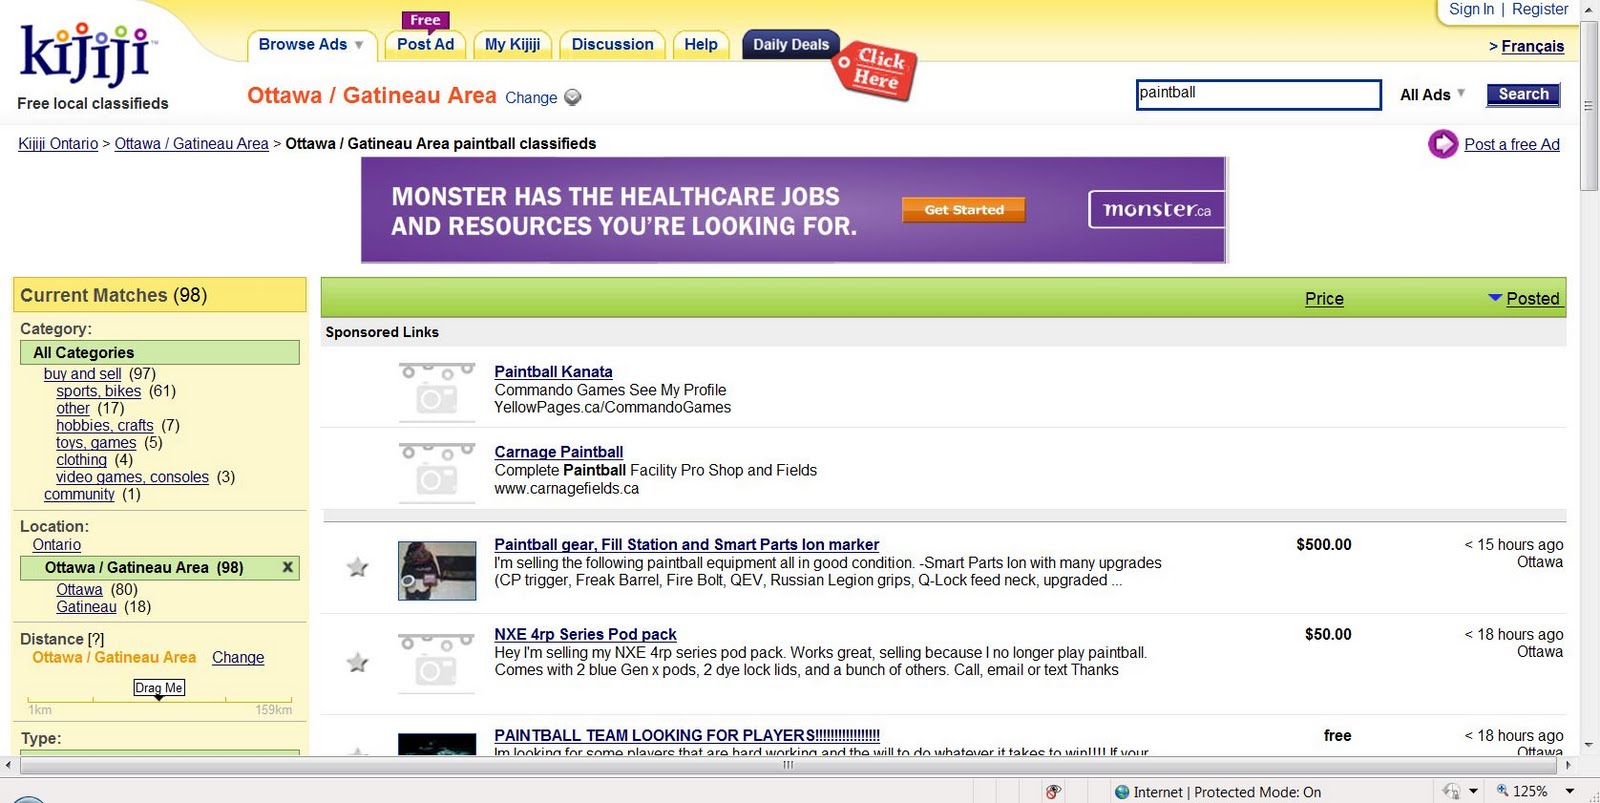Viewport: 1600px width, 803px height.
Task: Click the Register link
Action: (1540, 9)
